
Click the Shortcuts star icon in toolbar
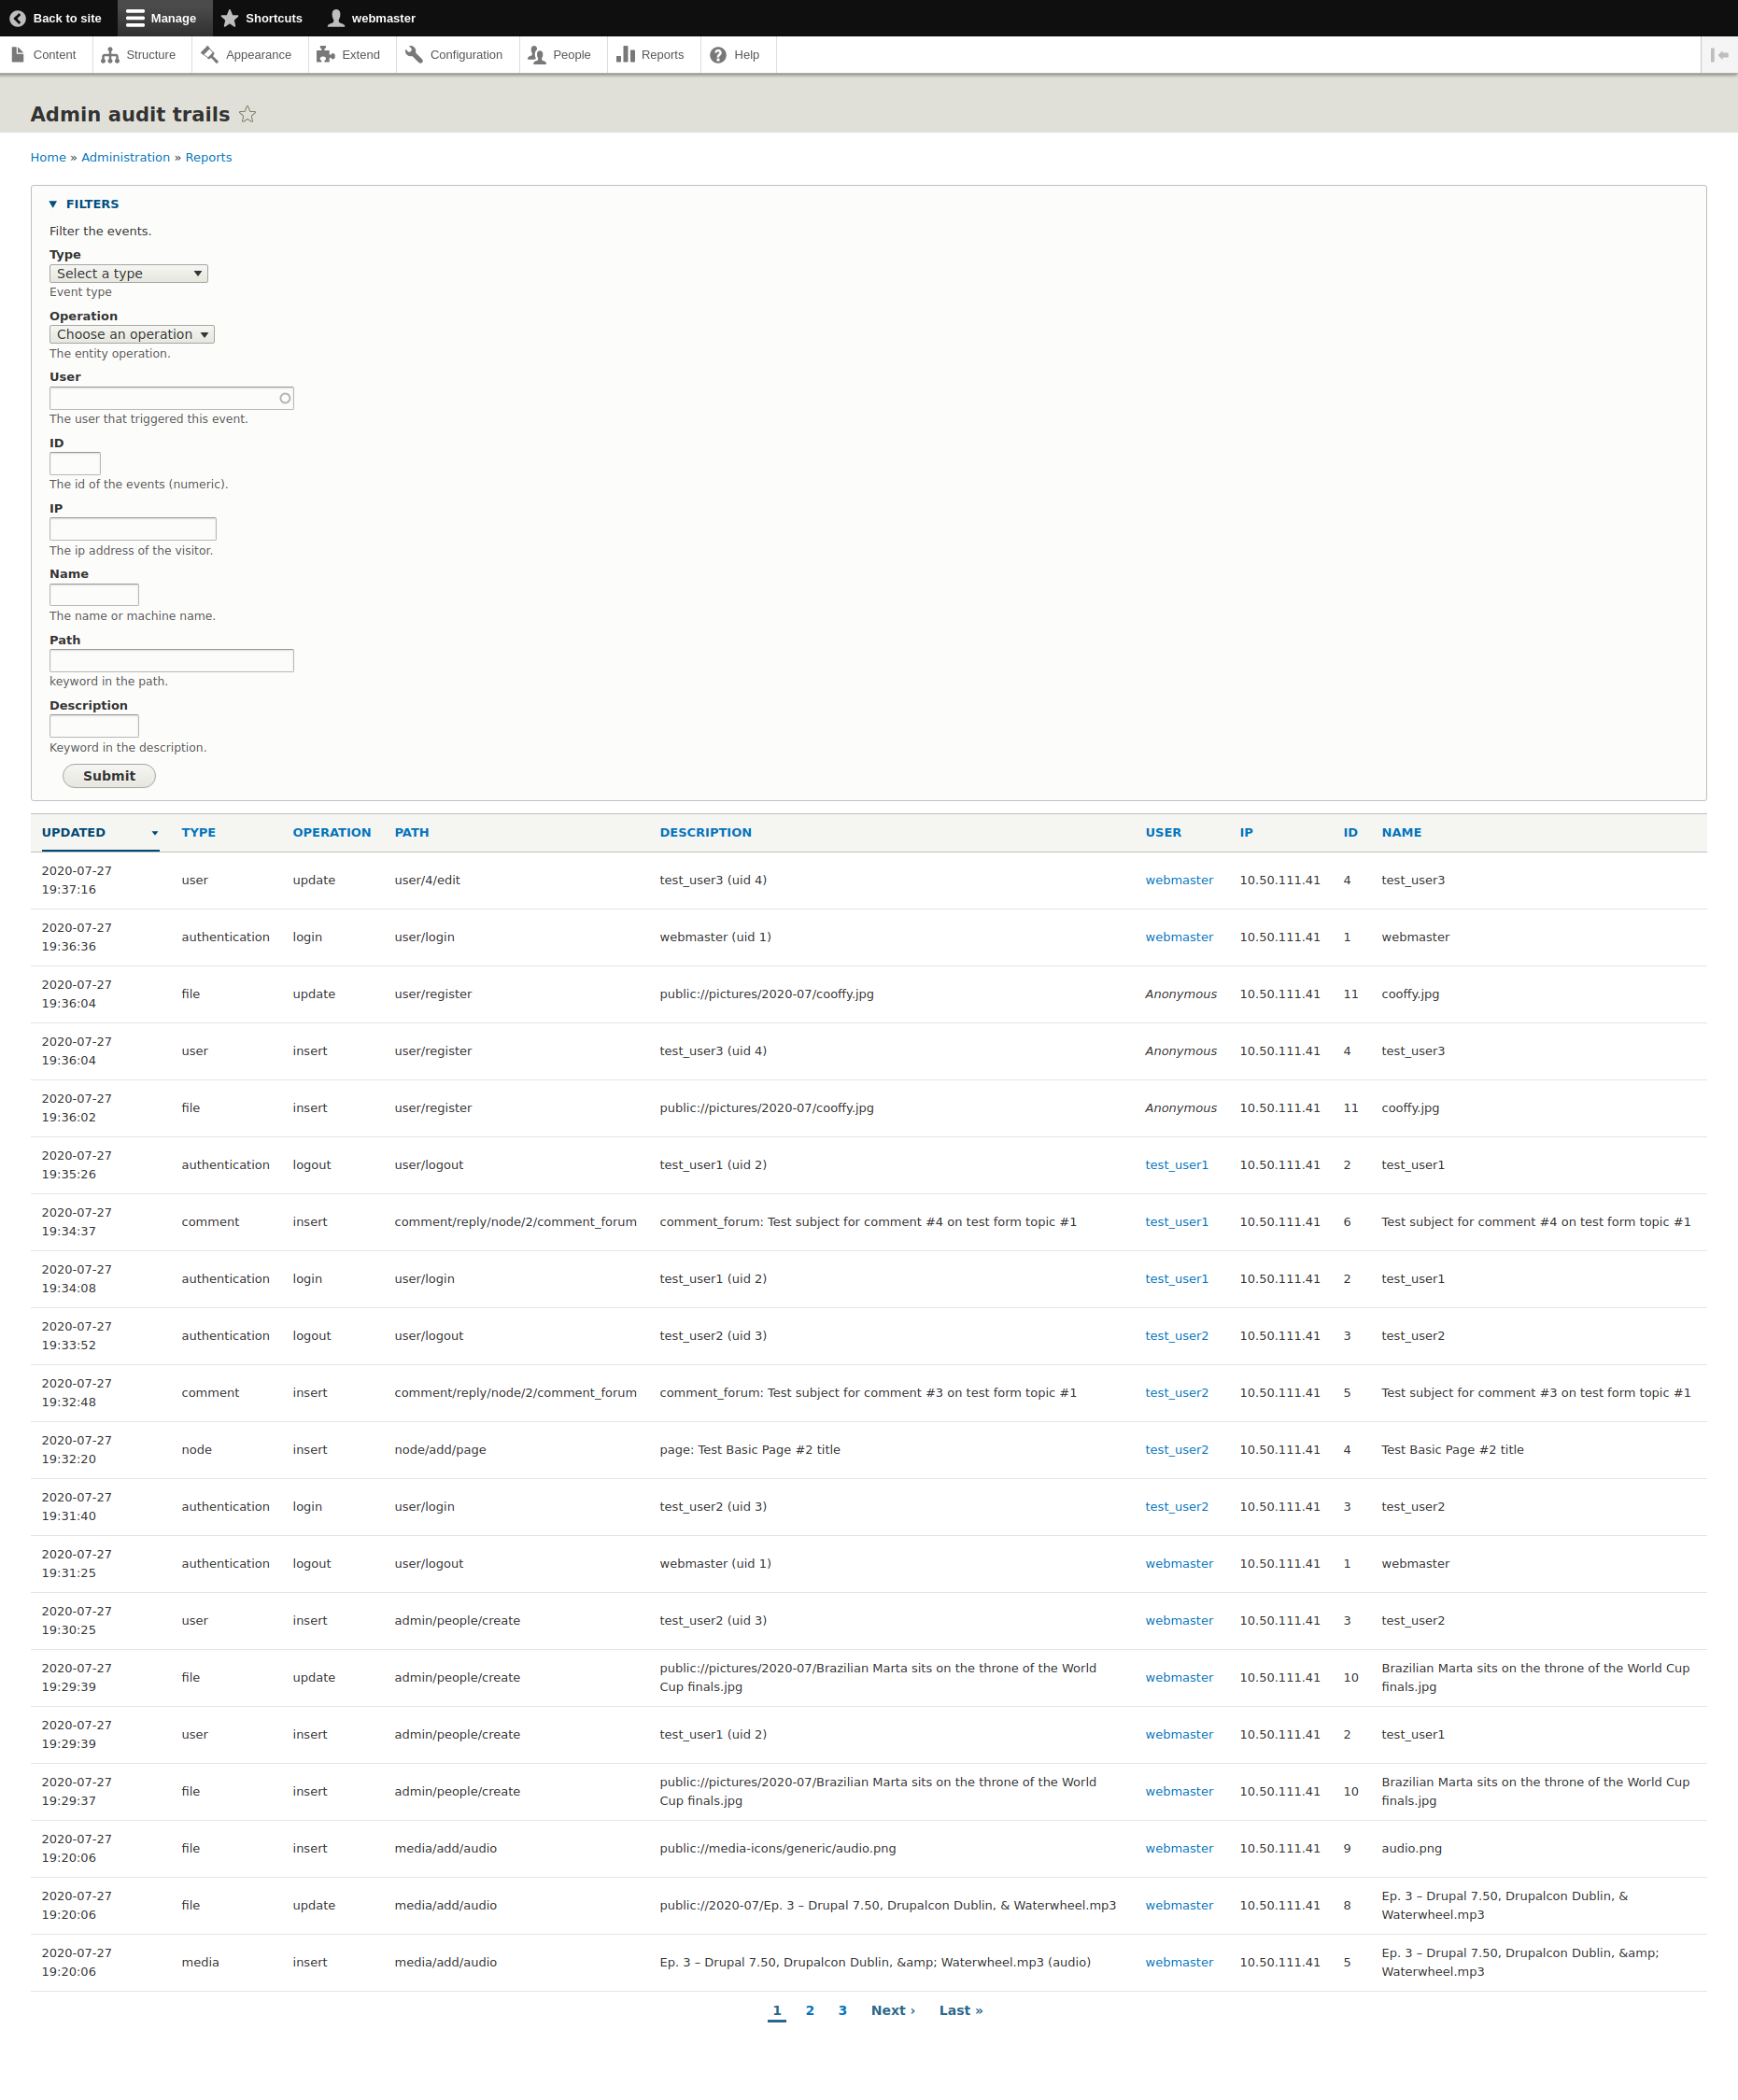pos(230,18)
